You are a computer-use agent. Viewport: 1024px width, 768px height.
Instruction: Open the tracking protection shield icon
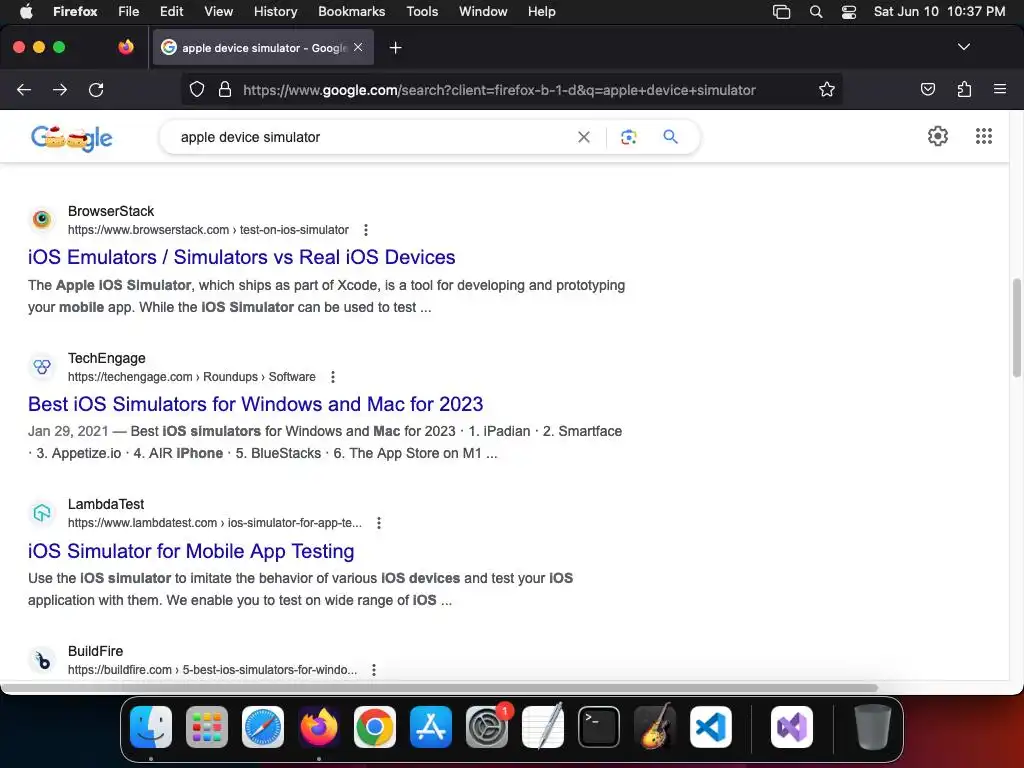(x=197, y=89)
